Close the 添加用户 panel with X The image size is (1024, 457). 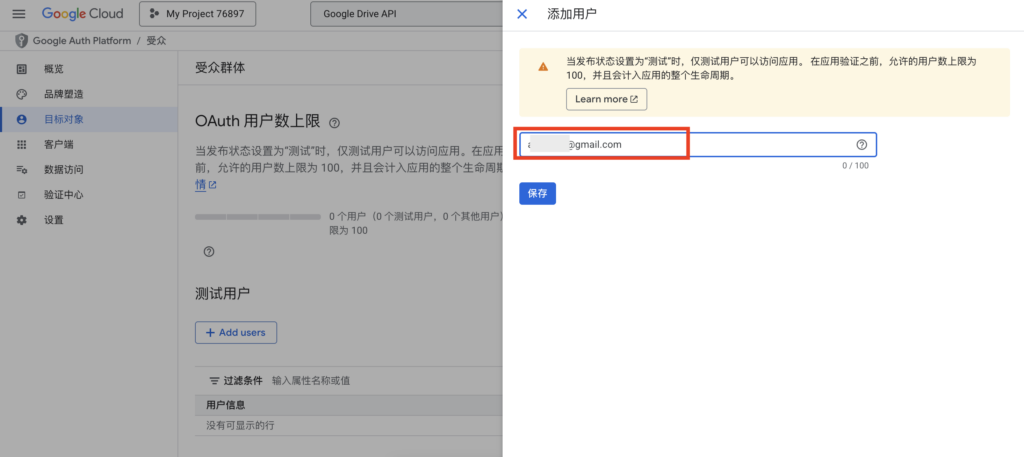[x=521, y=14]
